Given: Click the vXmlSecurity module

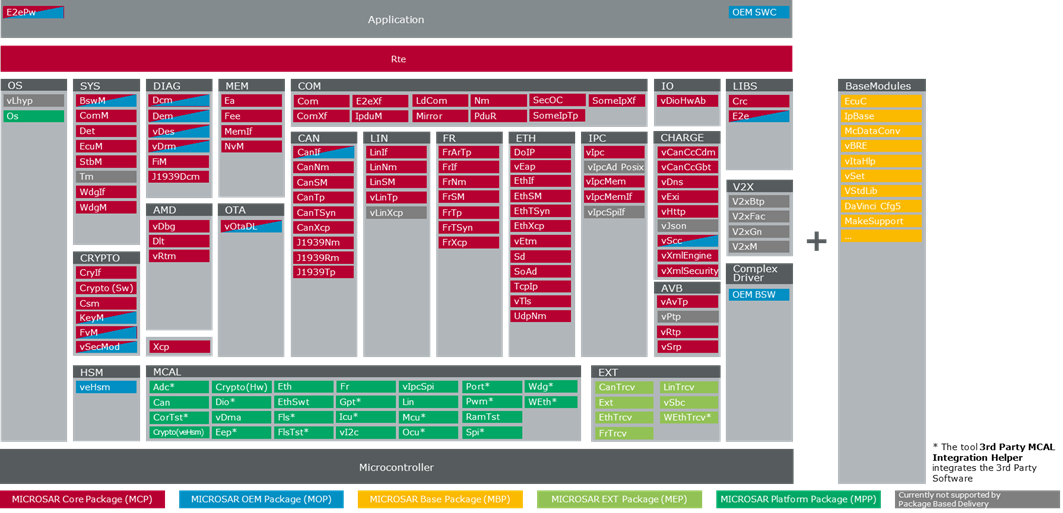Looking at the screenshot, I should pyautogui.click(x=687, y=271).
